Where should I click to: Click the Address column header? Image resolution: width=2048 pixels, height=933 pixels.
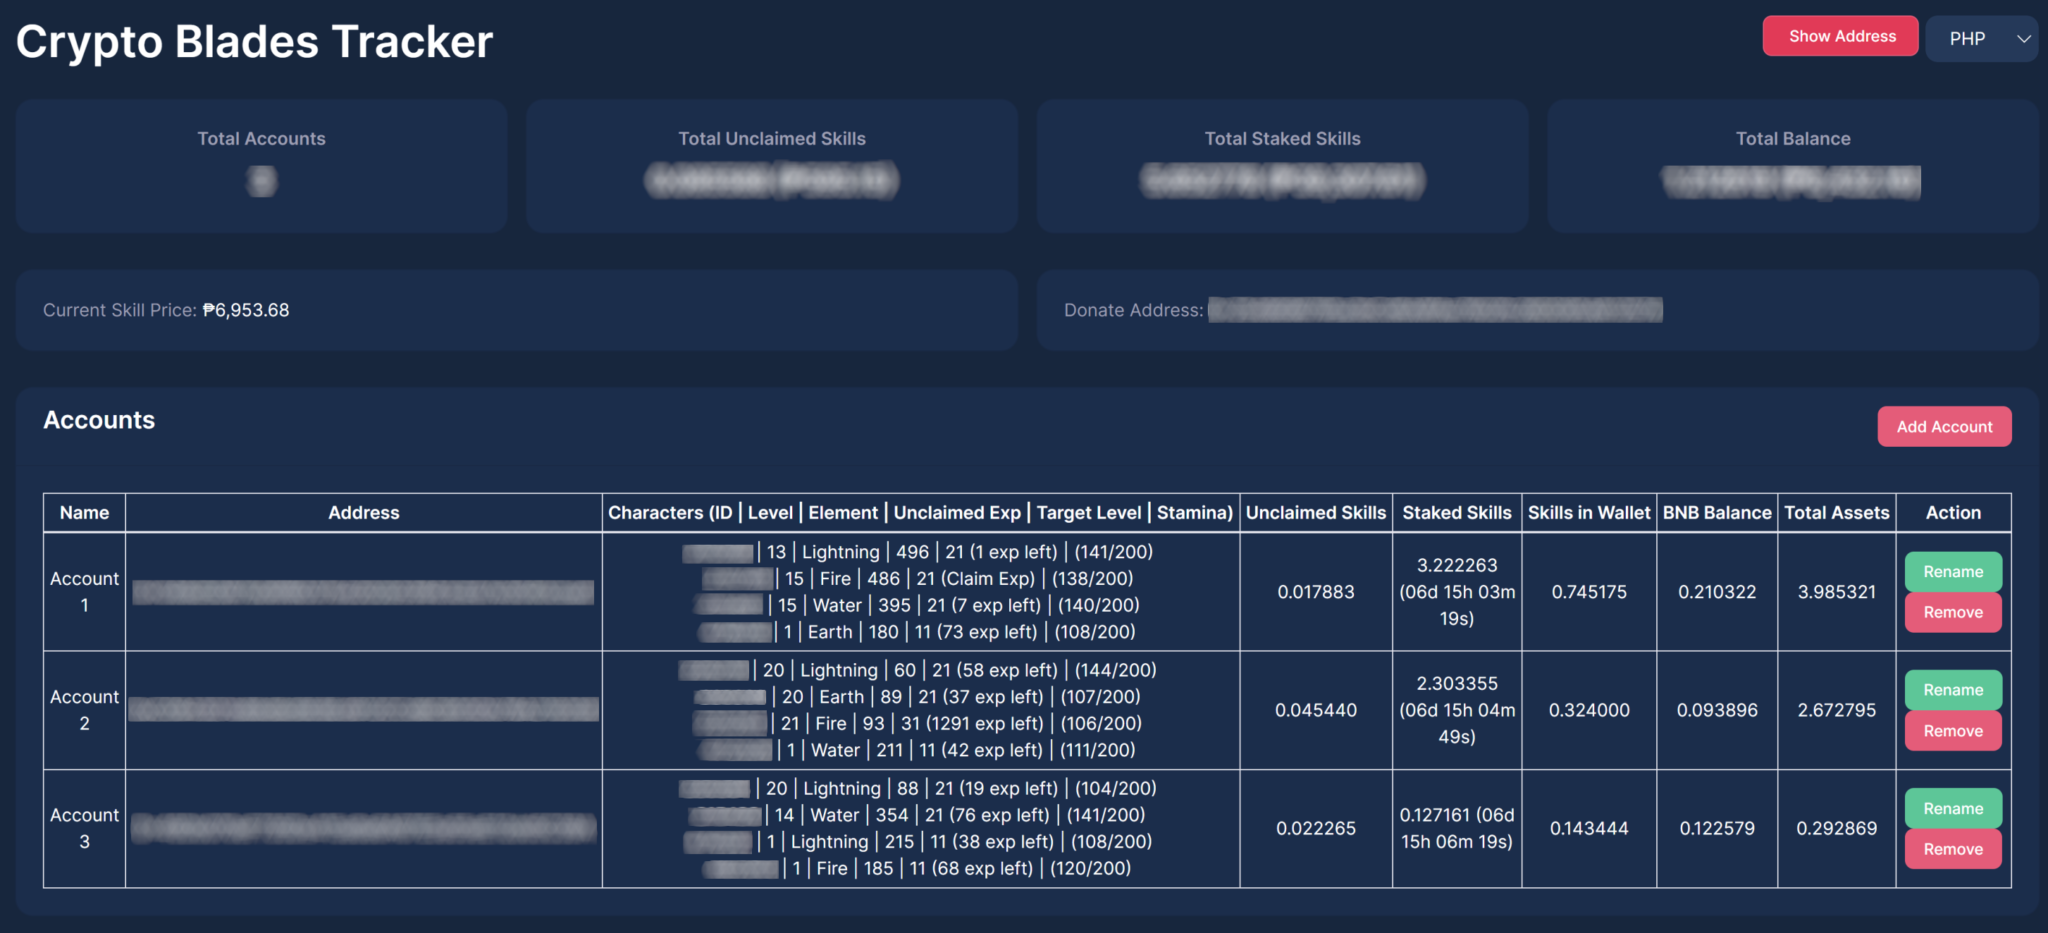(363, 513)
